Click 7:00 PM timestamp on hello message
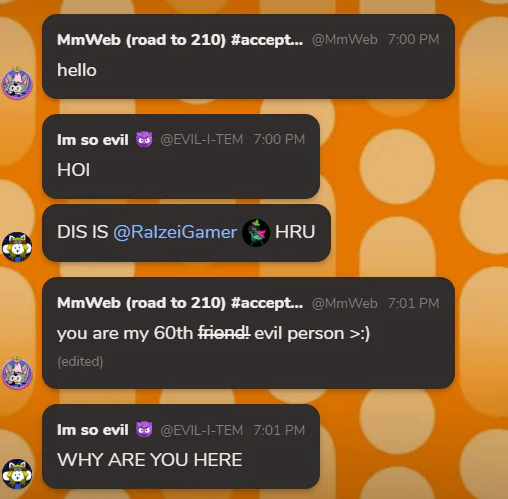The image size is (508, 499). point(414,39)
